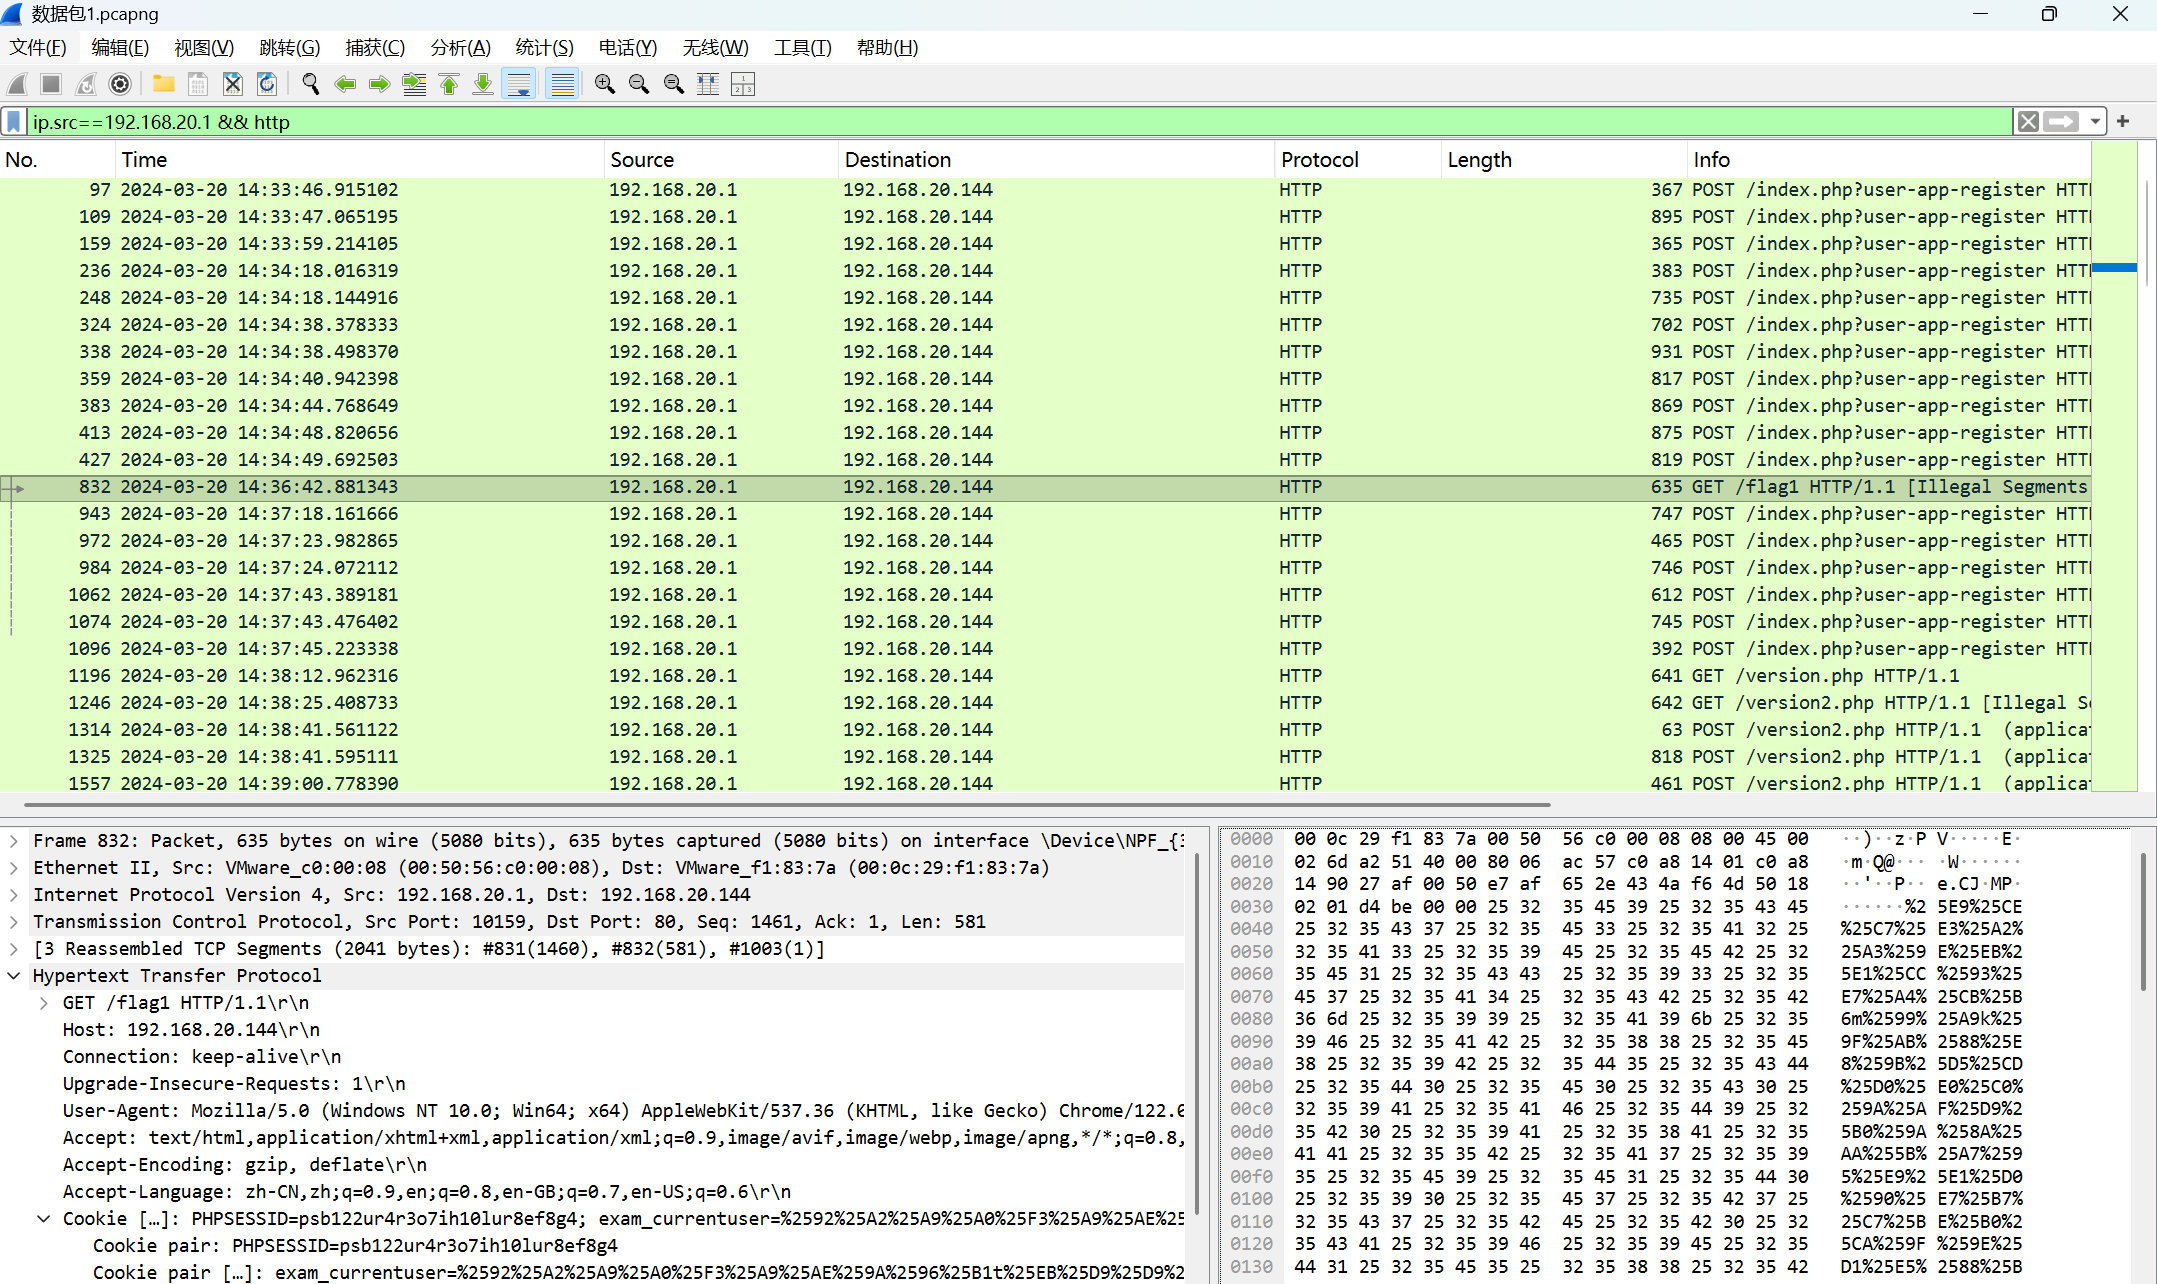Jump to first packet icon
The height and width of the screenshot is (1284, 2157).
point(449,84)
